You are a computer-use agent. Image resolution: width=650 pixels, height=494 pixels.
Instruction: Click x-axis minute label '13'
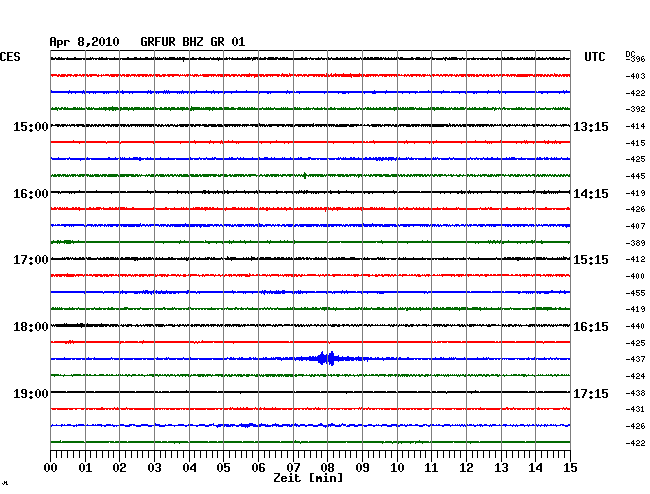[x=501, y=468]
